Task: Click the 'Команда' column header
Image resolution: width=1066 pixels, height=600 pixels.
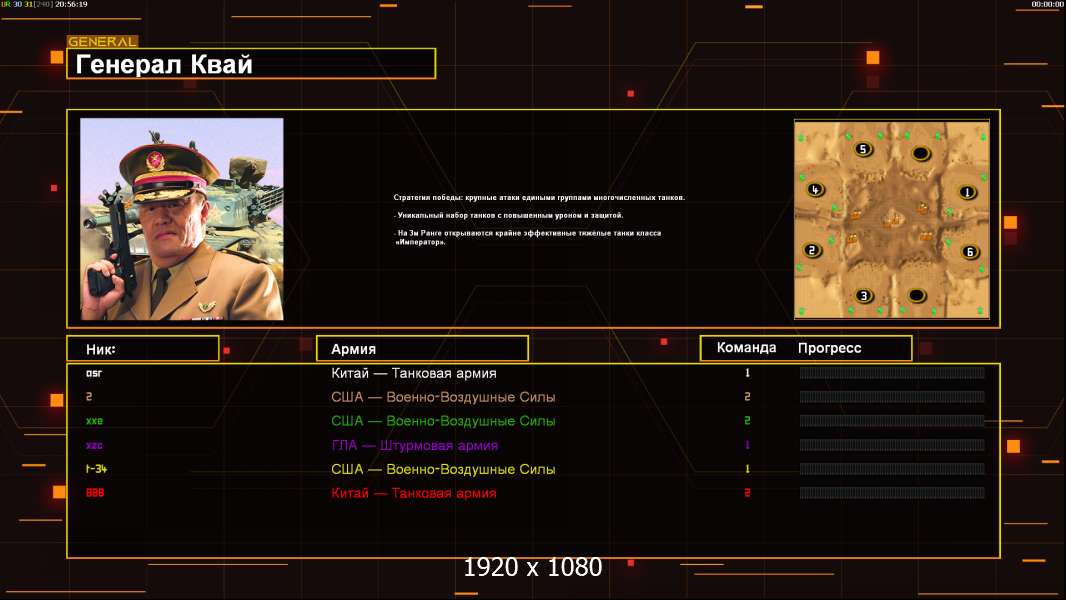Action: click(x=746, y=347)
